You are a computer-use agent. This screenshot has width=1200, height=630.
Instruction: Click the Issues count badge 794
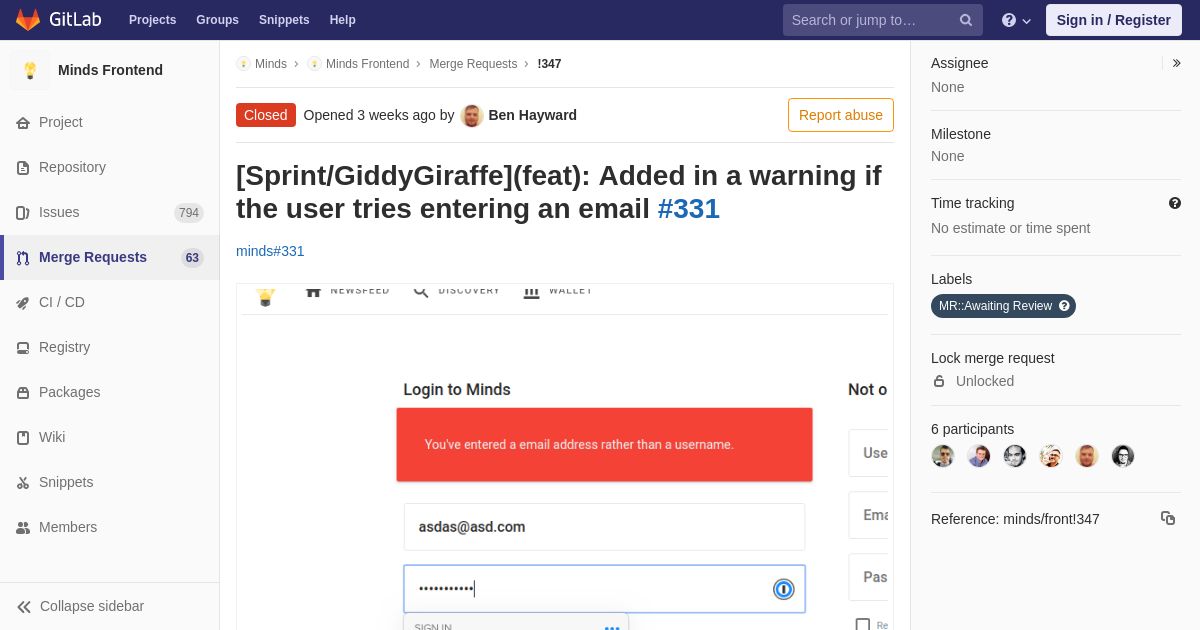pos(189,212)
